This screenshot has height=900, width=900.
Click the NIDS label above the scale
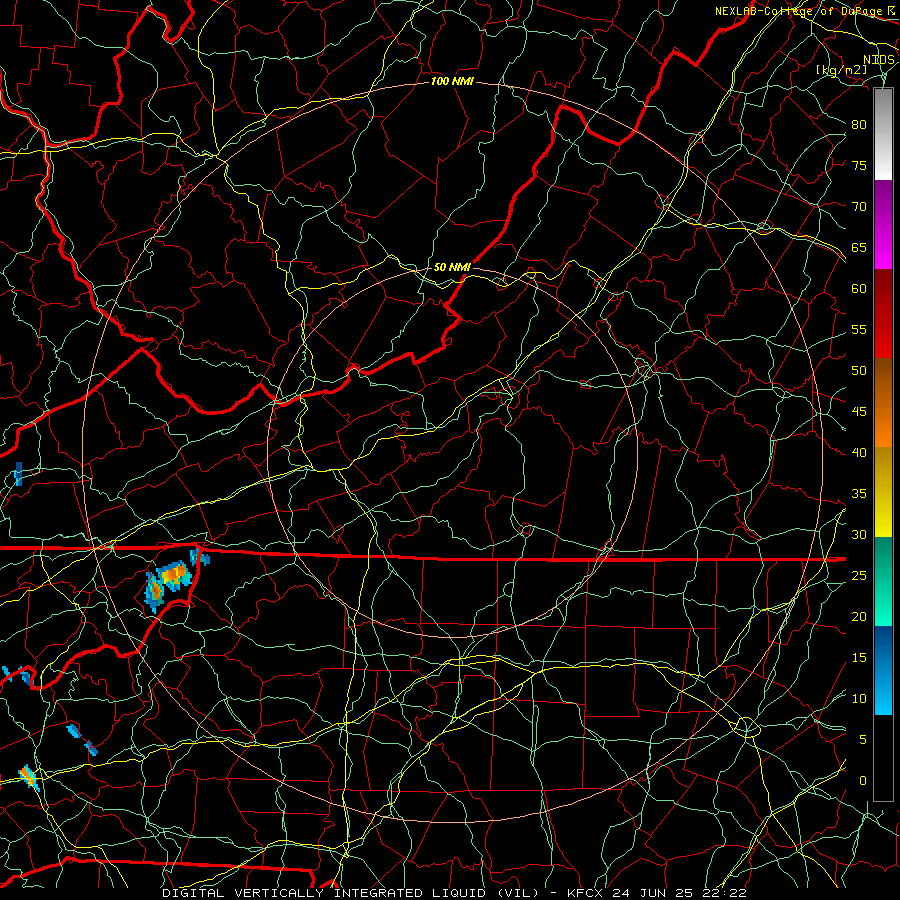pos(878,60)
